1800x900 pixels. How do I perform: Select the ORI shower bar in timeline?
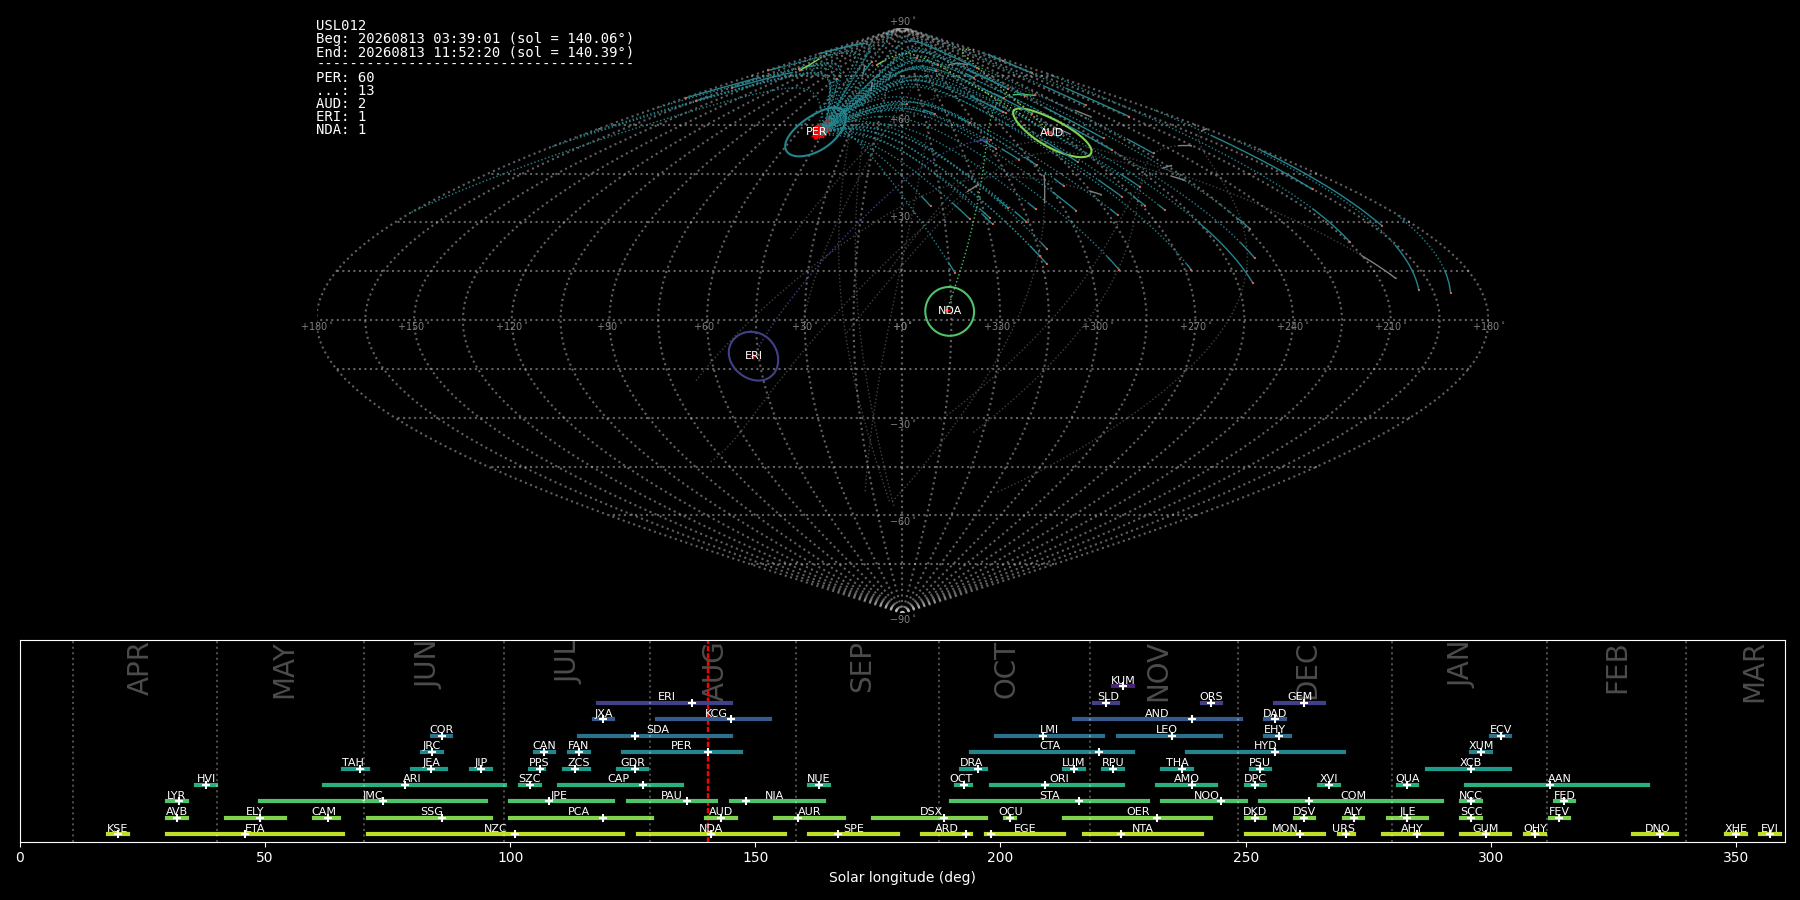pos(1056,785)
